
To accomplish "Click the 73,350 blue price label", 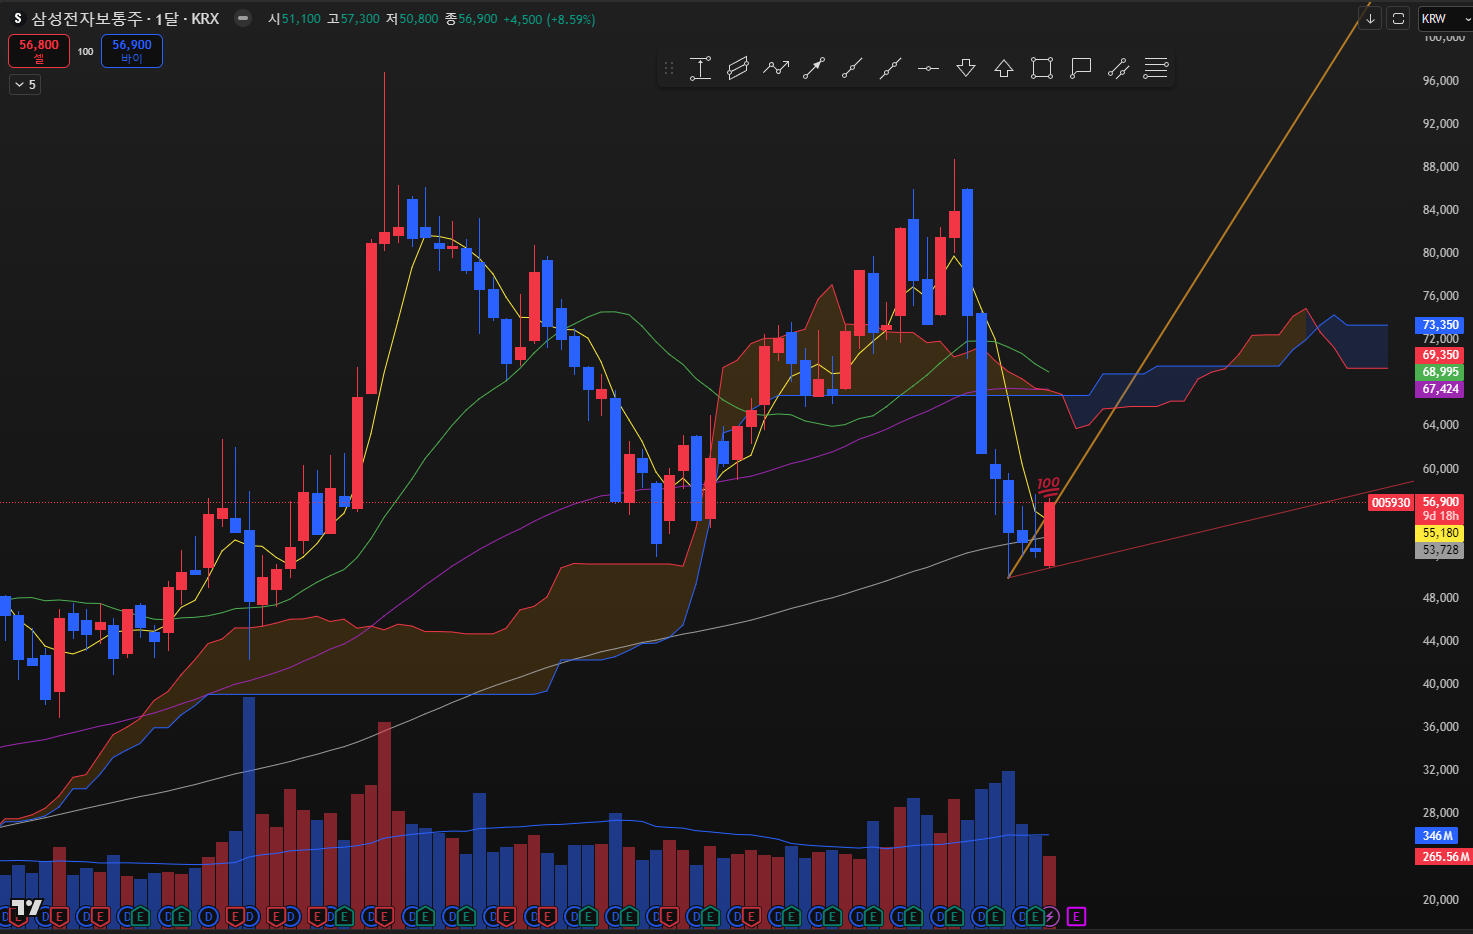I will [1441, 325].
